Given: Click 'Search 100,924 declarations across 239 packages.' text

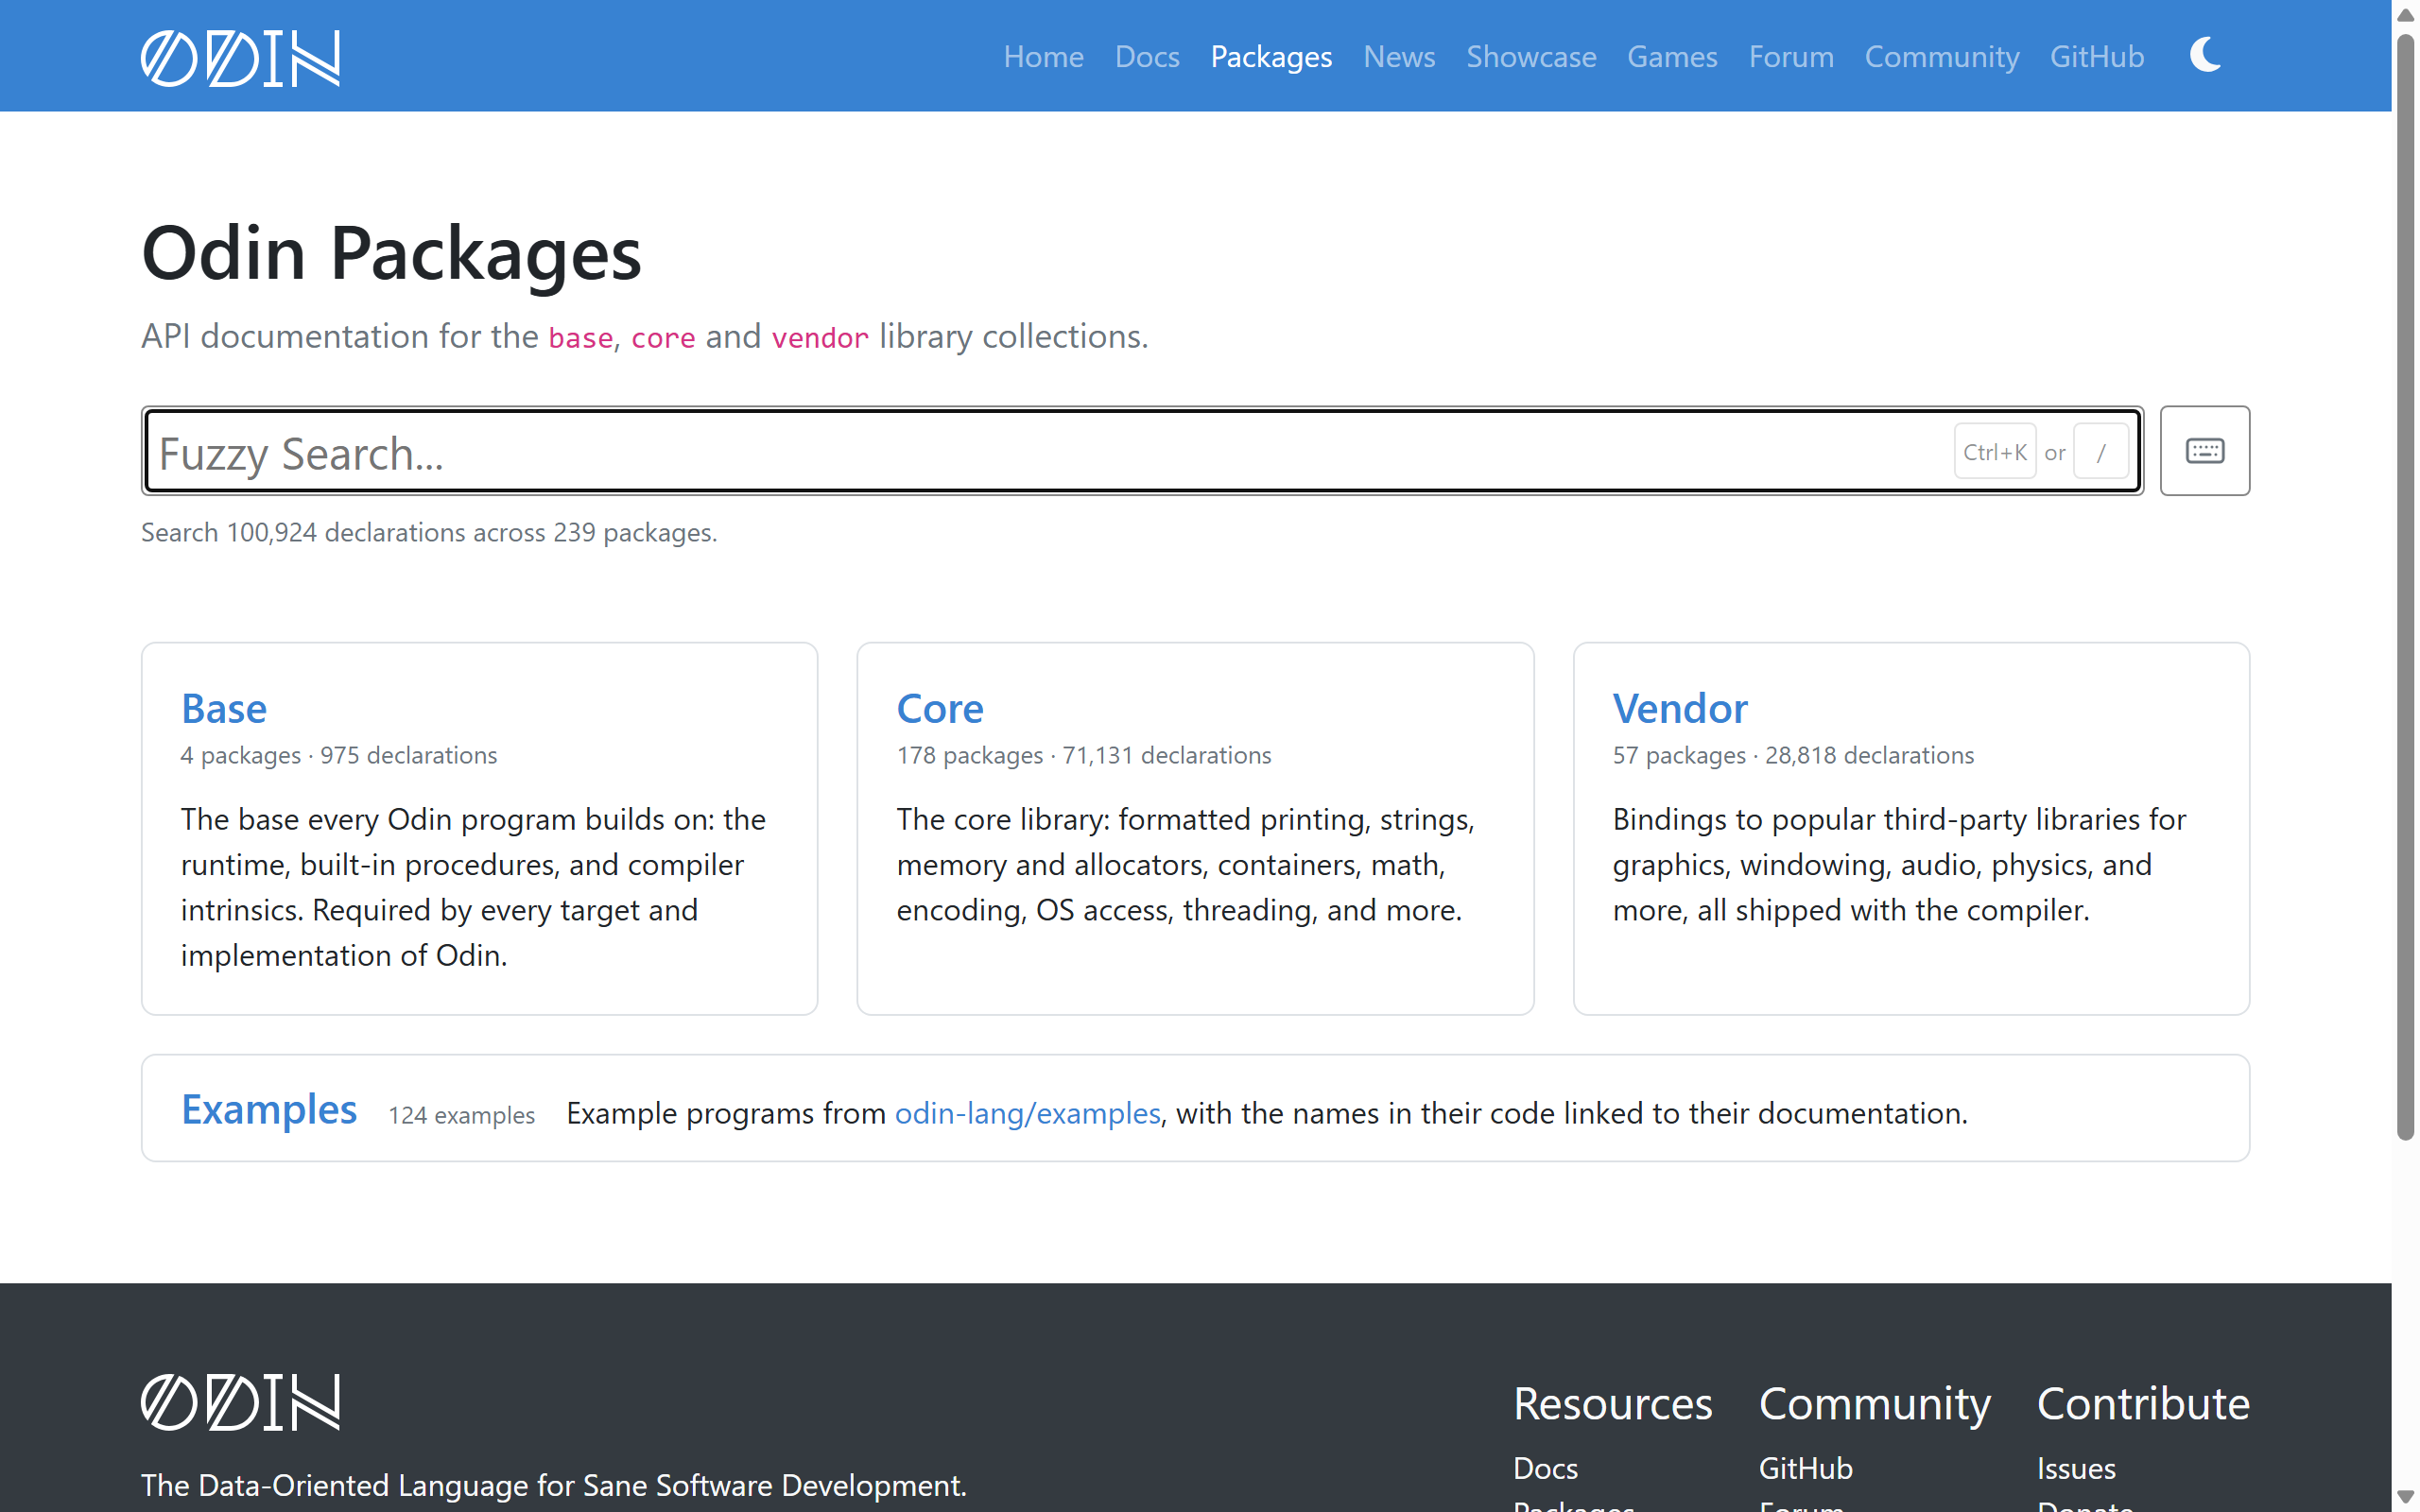Looking at the screenshot, I should [x=429, y=533].
